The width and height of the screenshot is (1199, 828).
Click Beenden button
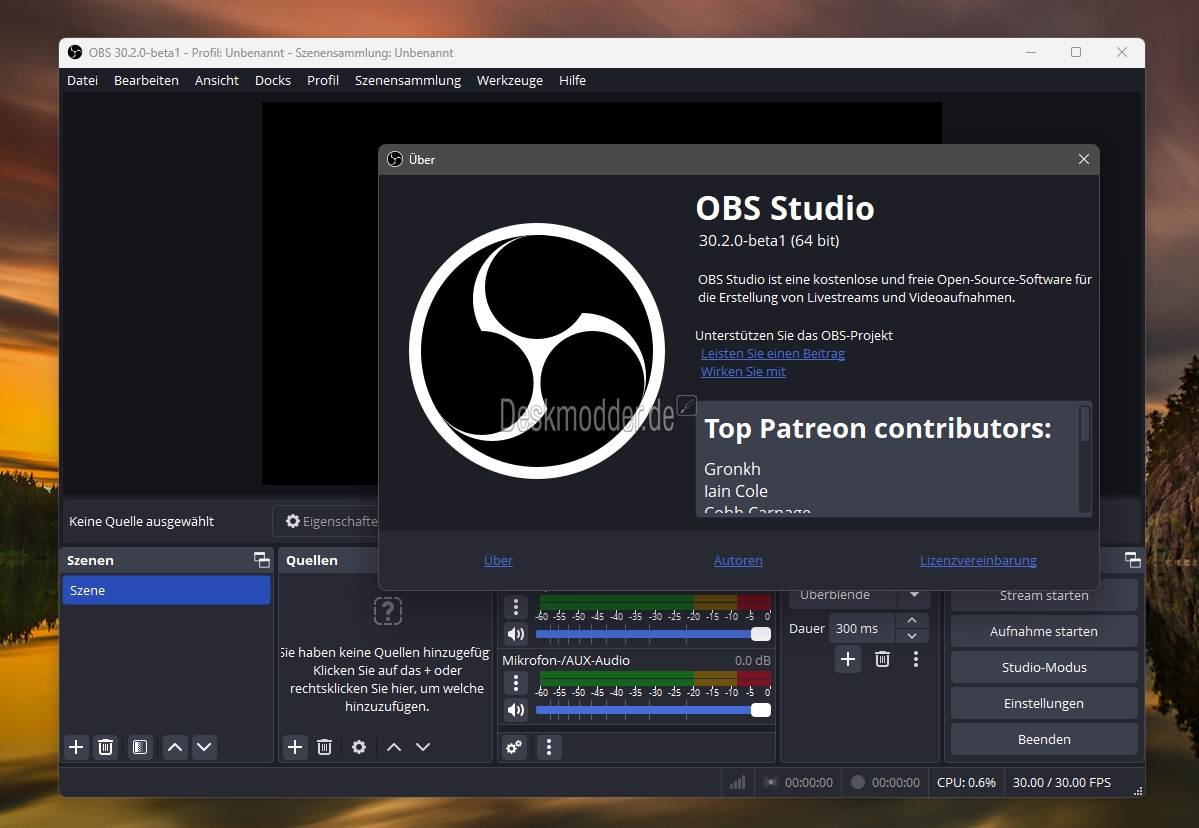[1044, 739]
